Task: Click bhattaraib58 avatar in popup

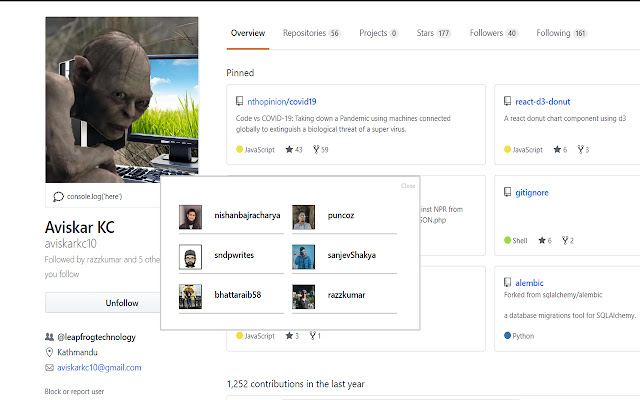Action: pyautogui.click(x=190, y=296)
